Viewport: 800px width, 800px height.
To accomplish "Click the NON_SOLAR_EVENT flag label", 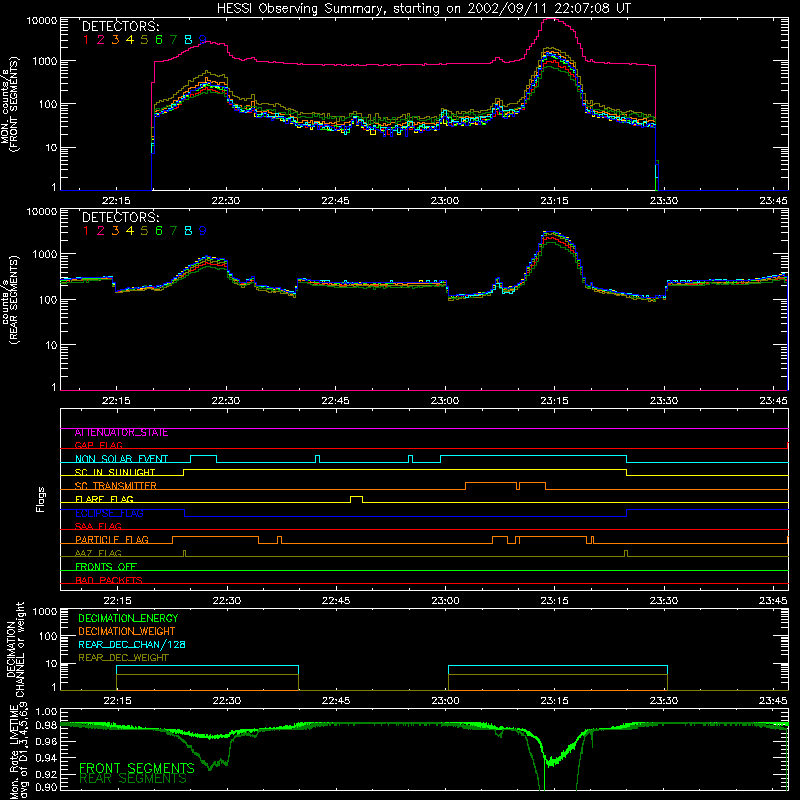I will (121, 459).
